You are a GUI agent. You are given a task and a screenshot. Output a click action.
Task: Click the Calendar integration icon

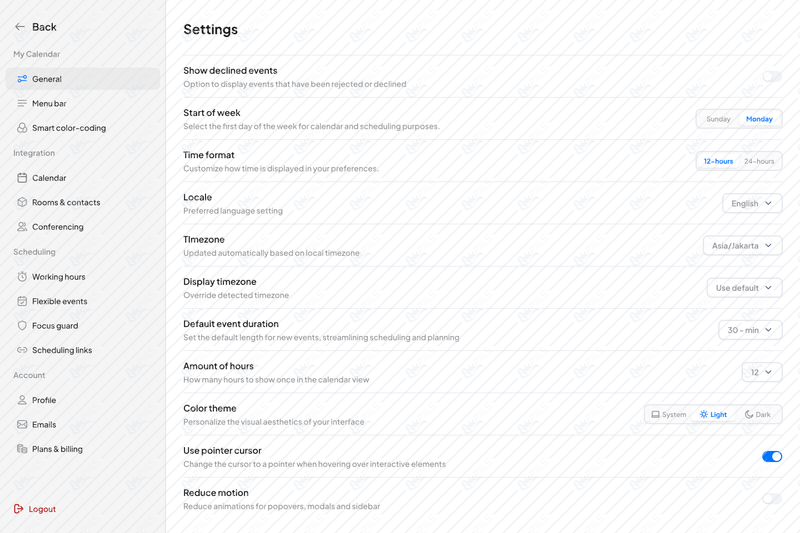pos(22,178)
